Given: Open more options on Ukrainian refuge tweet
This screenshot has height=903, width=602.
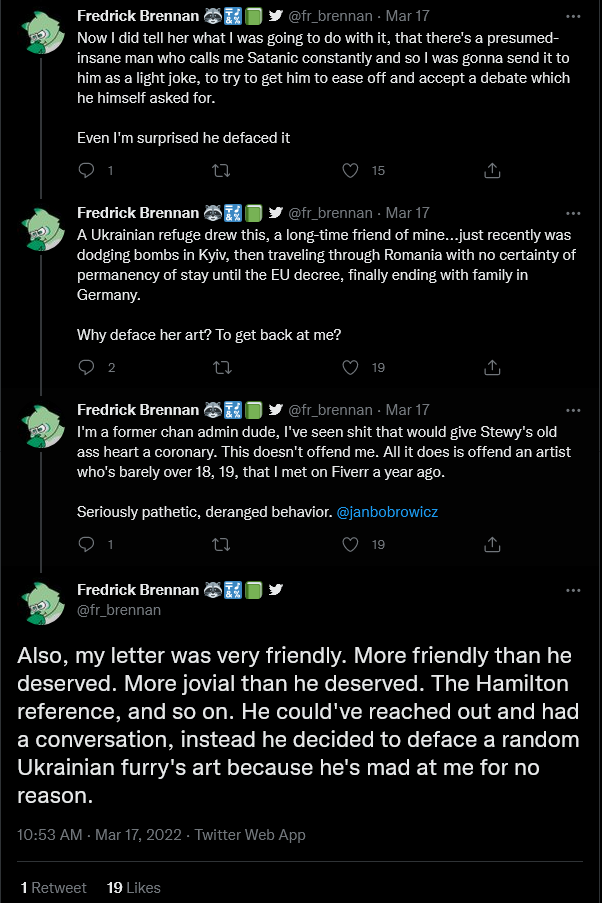Looking at the screenshot, I should click(573, 213).
